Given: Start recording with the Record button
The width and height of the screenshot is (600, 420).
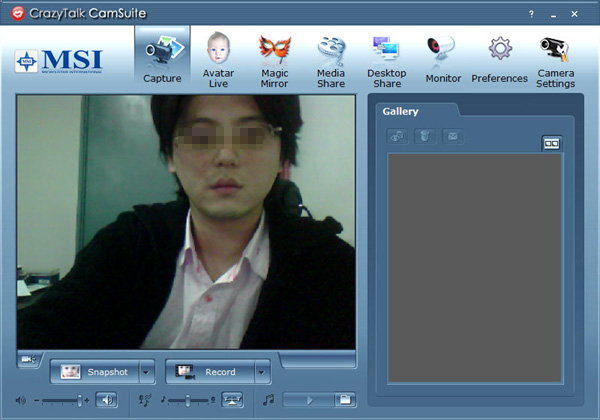Looking at the screenshot, I should point(210,371).
